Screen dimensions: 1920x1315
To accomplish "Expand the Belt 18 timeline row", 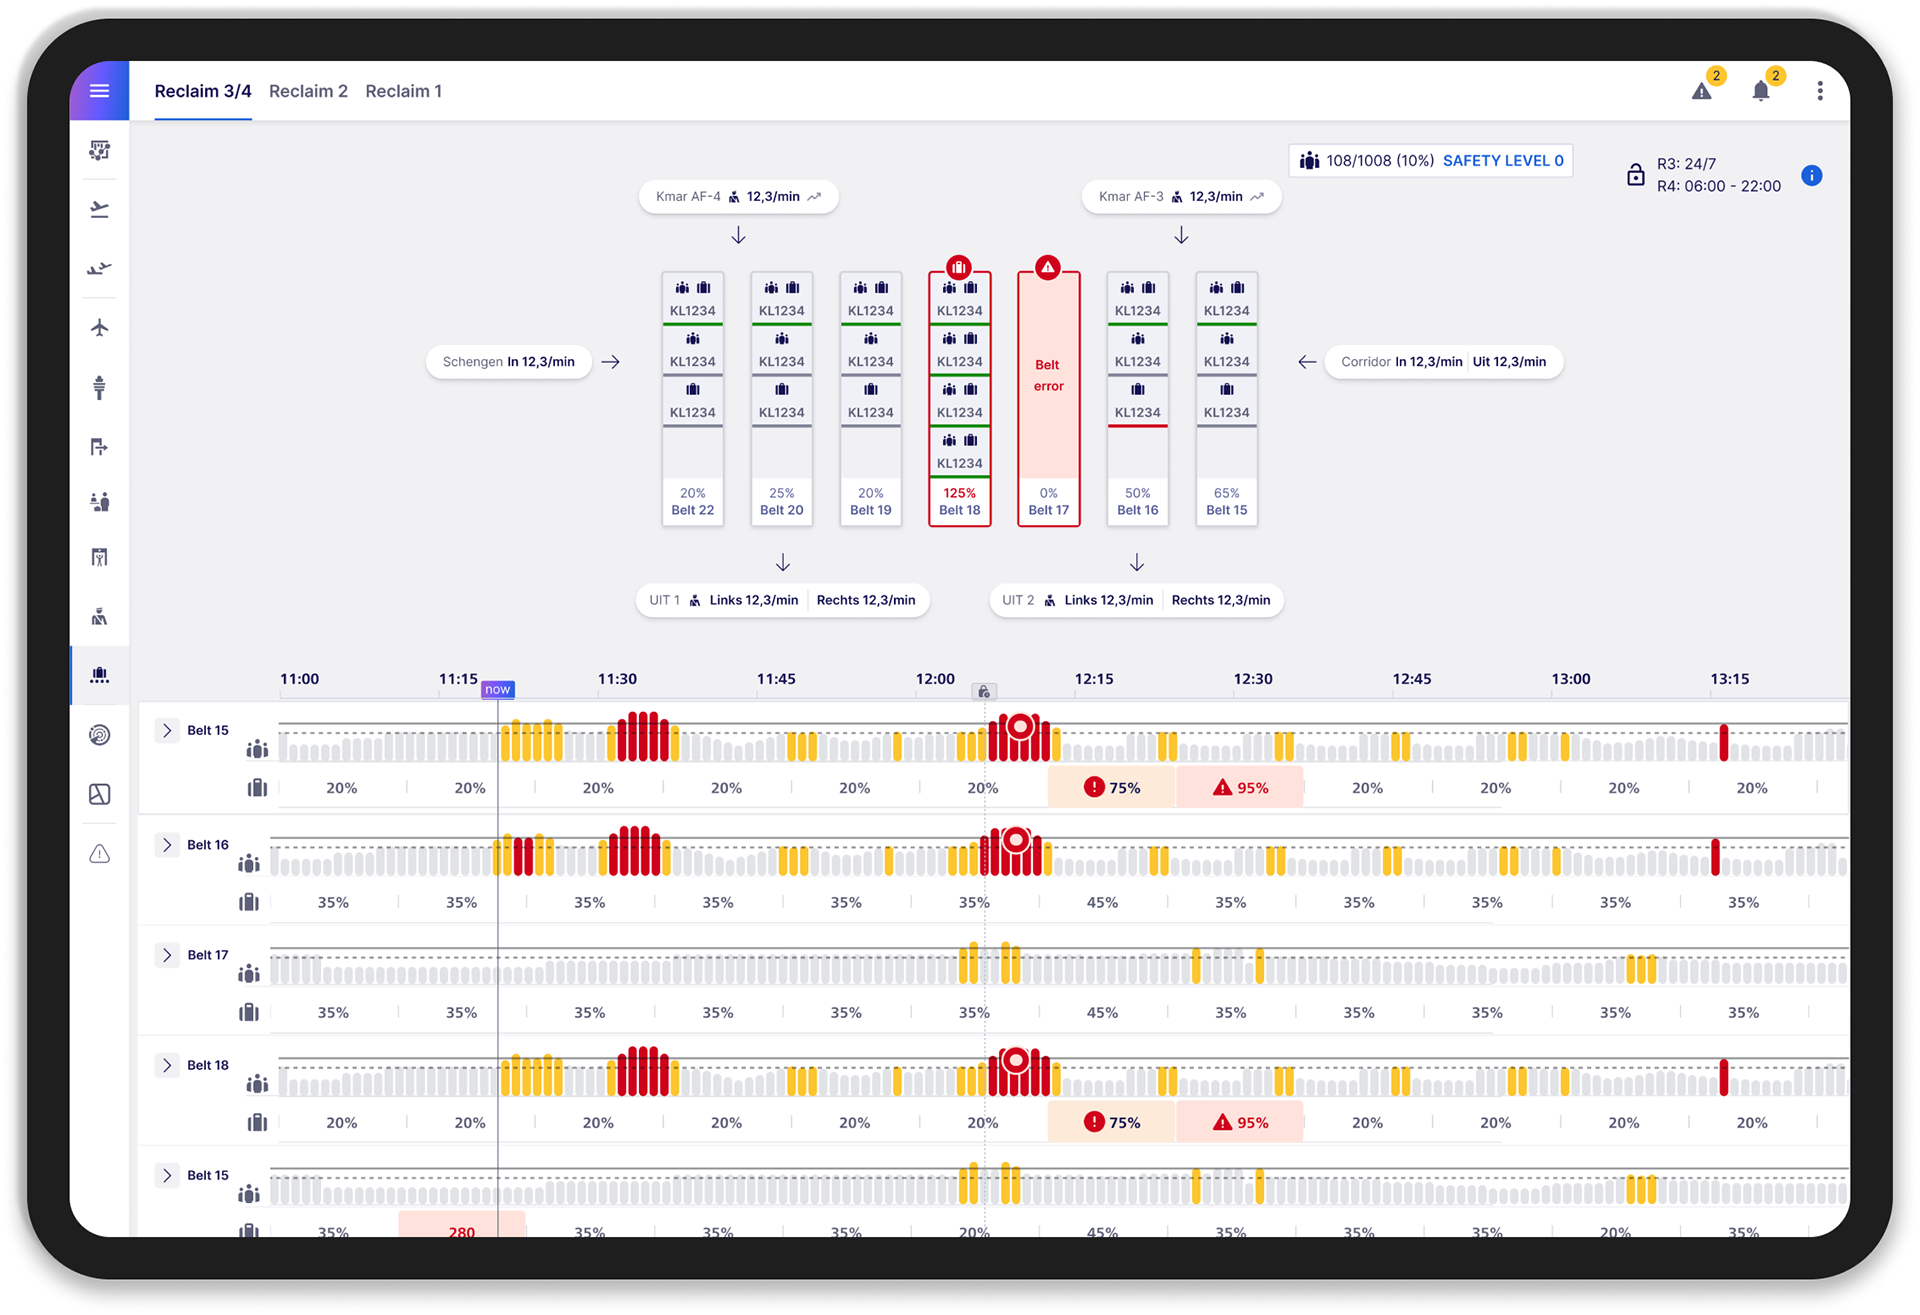I will (x=167, y=1065).
